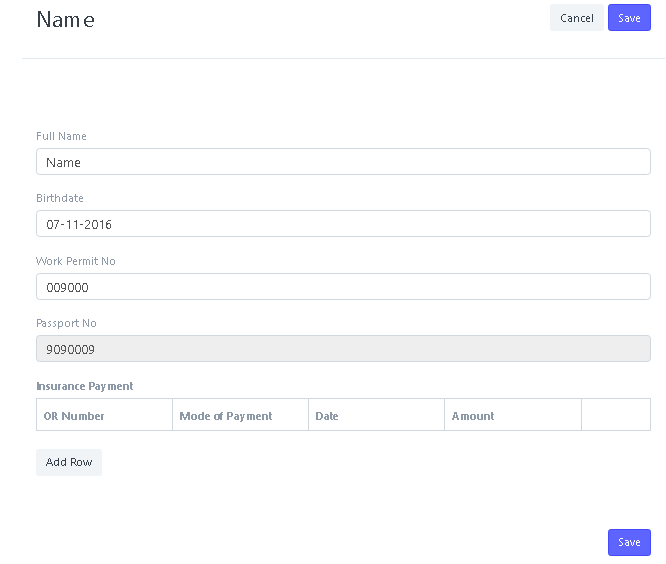
Task: Click the Birthdate label
Action: click(x=60, y=198)
